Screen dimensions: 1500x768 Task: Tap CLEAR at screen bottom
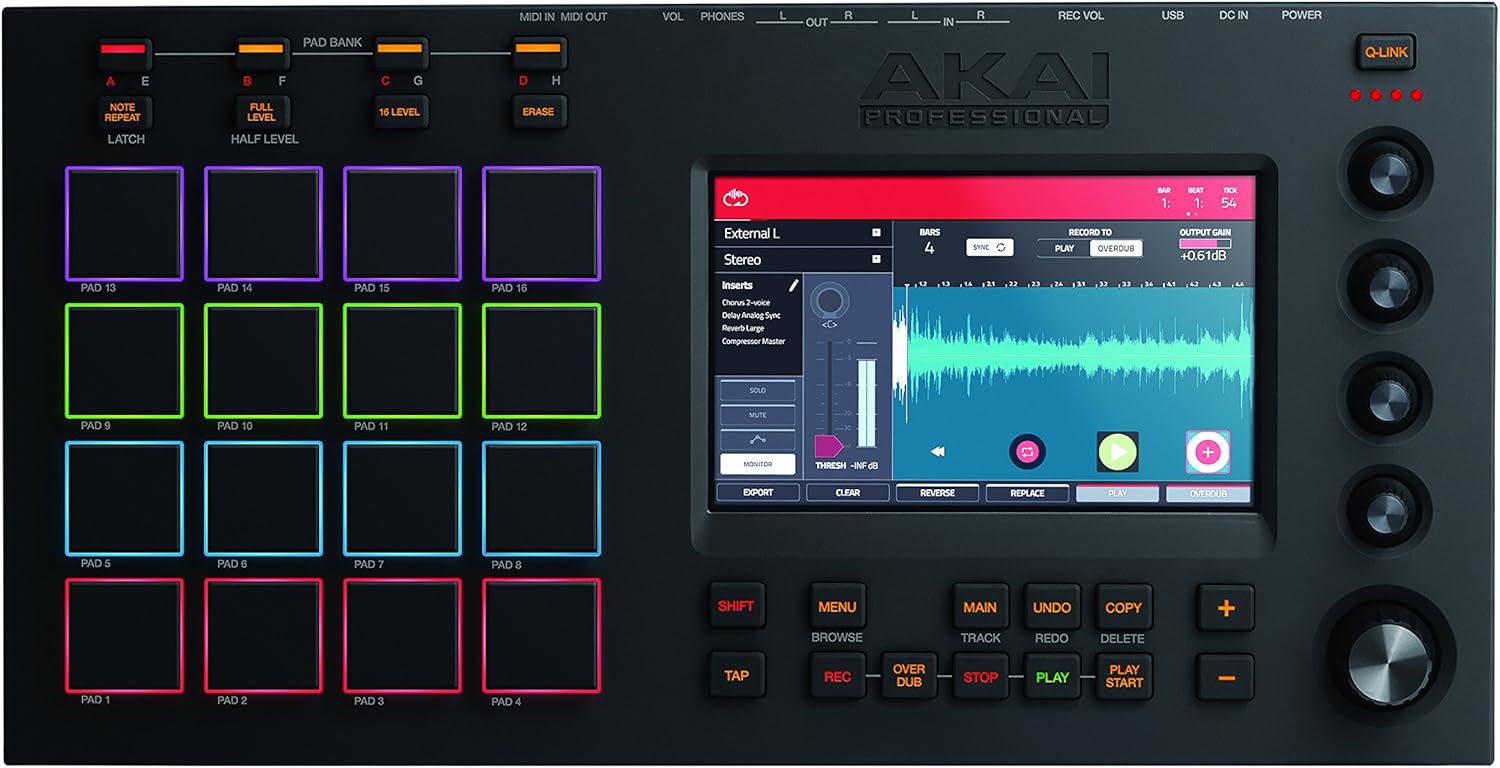[x=848, y=493]
